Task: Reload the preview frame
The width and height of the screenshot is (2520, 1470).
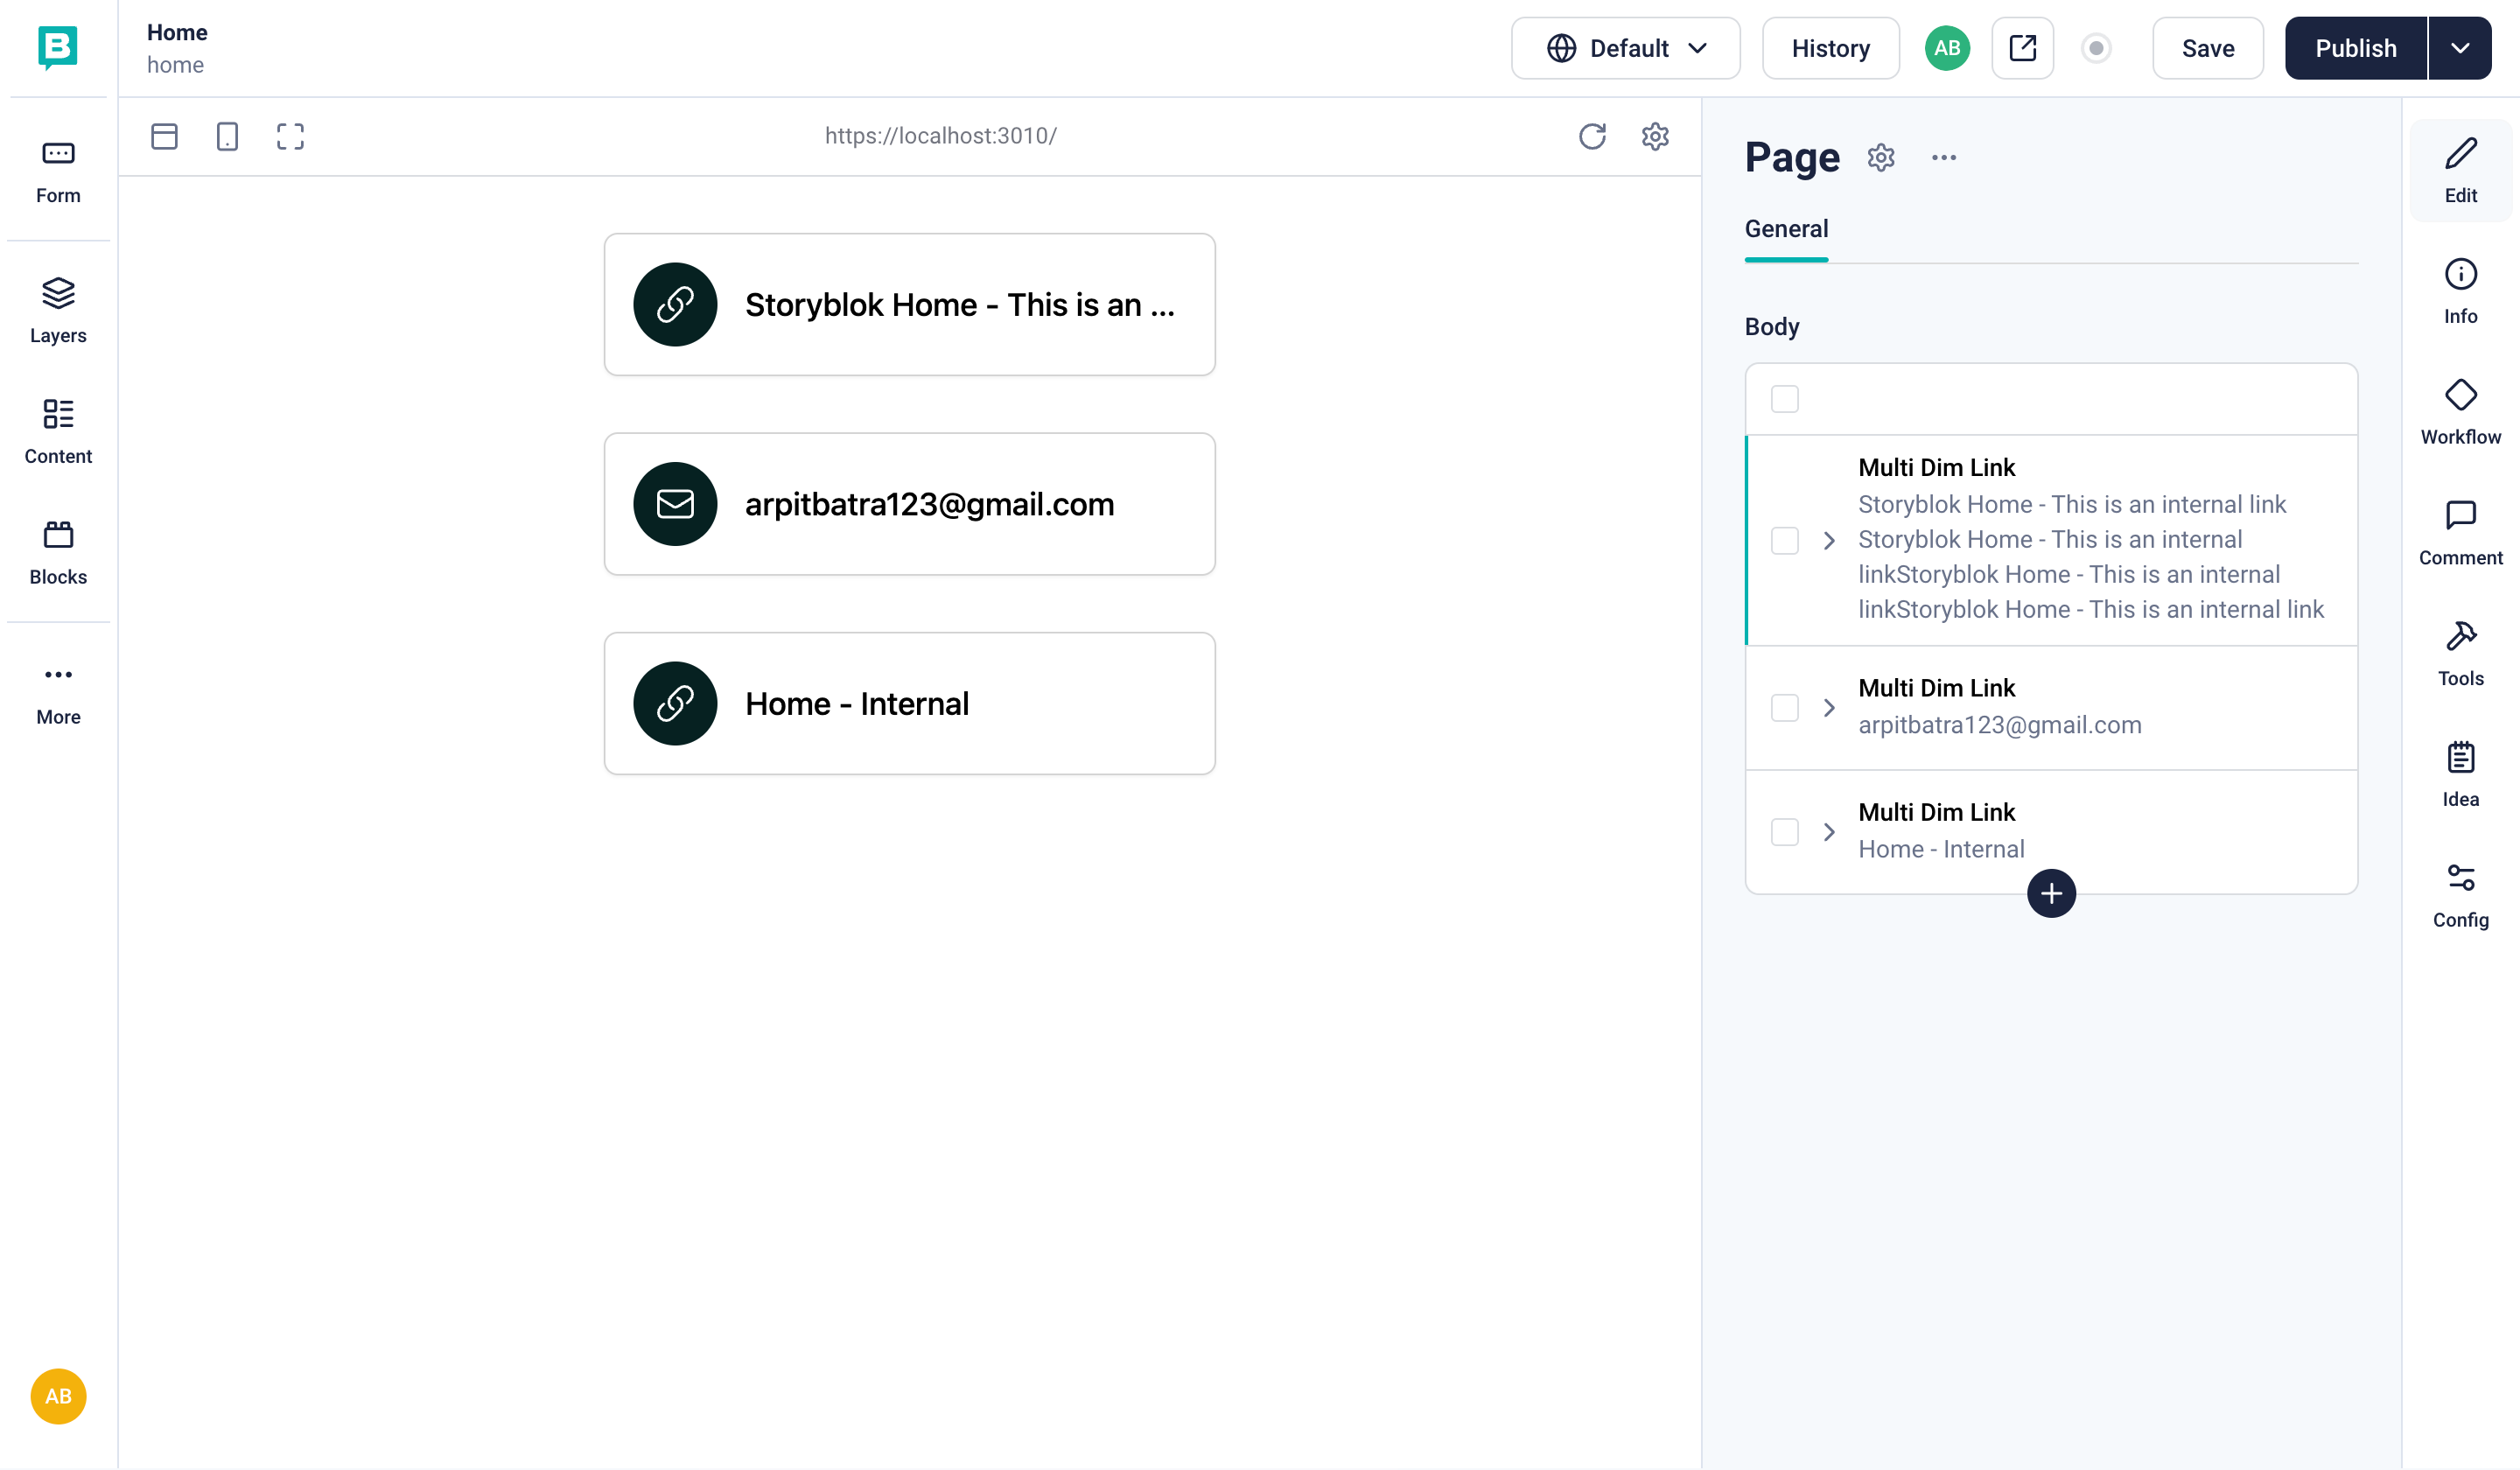Action: 1592,136
